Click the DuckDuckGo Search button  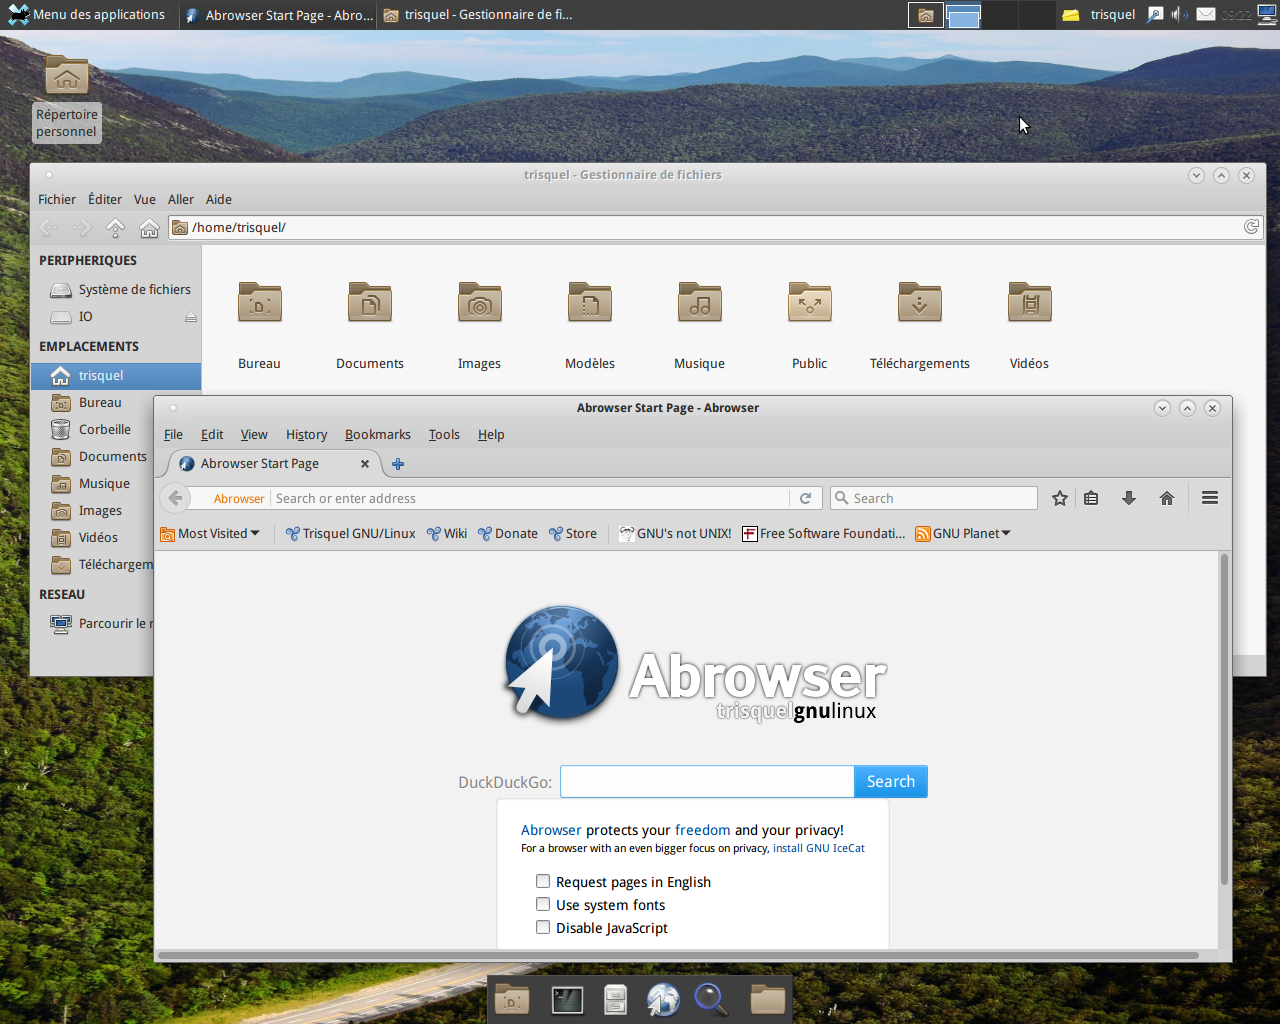pyautogui.click(x=891, y=782)
